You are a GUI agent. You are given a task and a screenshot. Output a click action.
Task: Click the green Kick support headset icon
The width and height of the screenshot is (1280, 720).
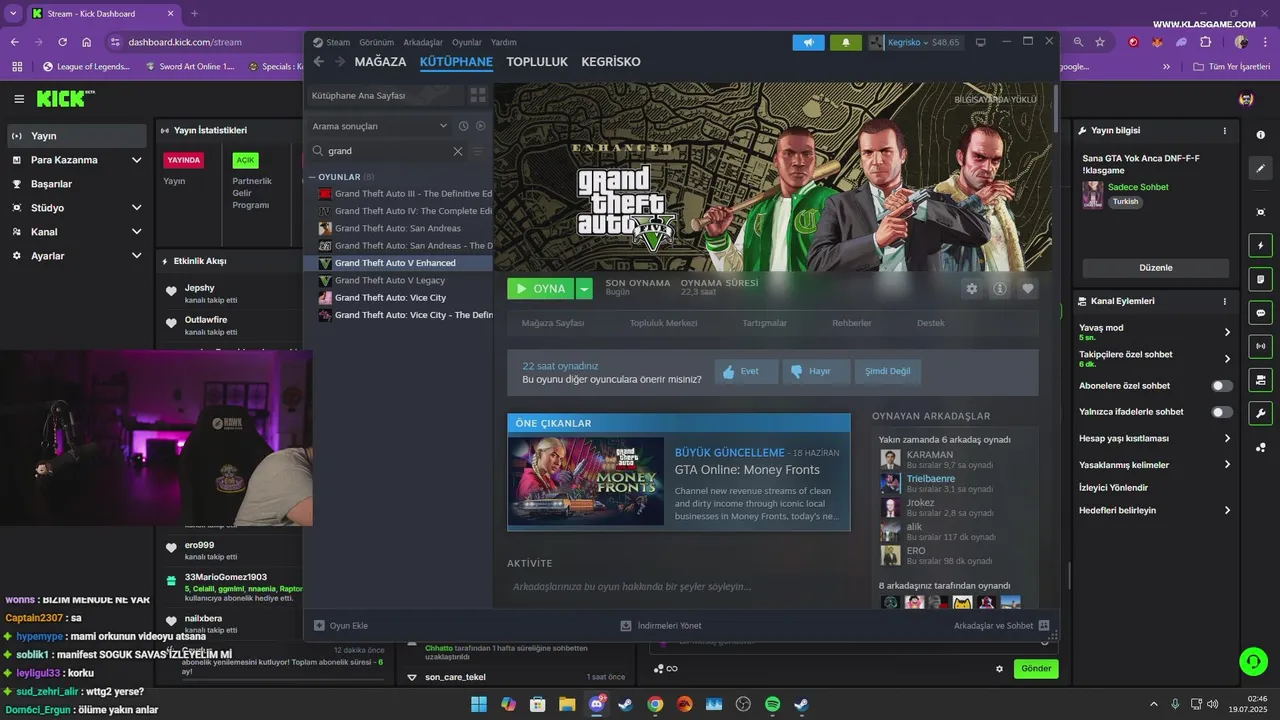[x=1253, y=661]
